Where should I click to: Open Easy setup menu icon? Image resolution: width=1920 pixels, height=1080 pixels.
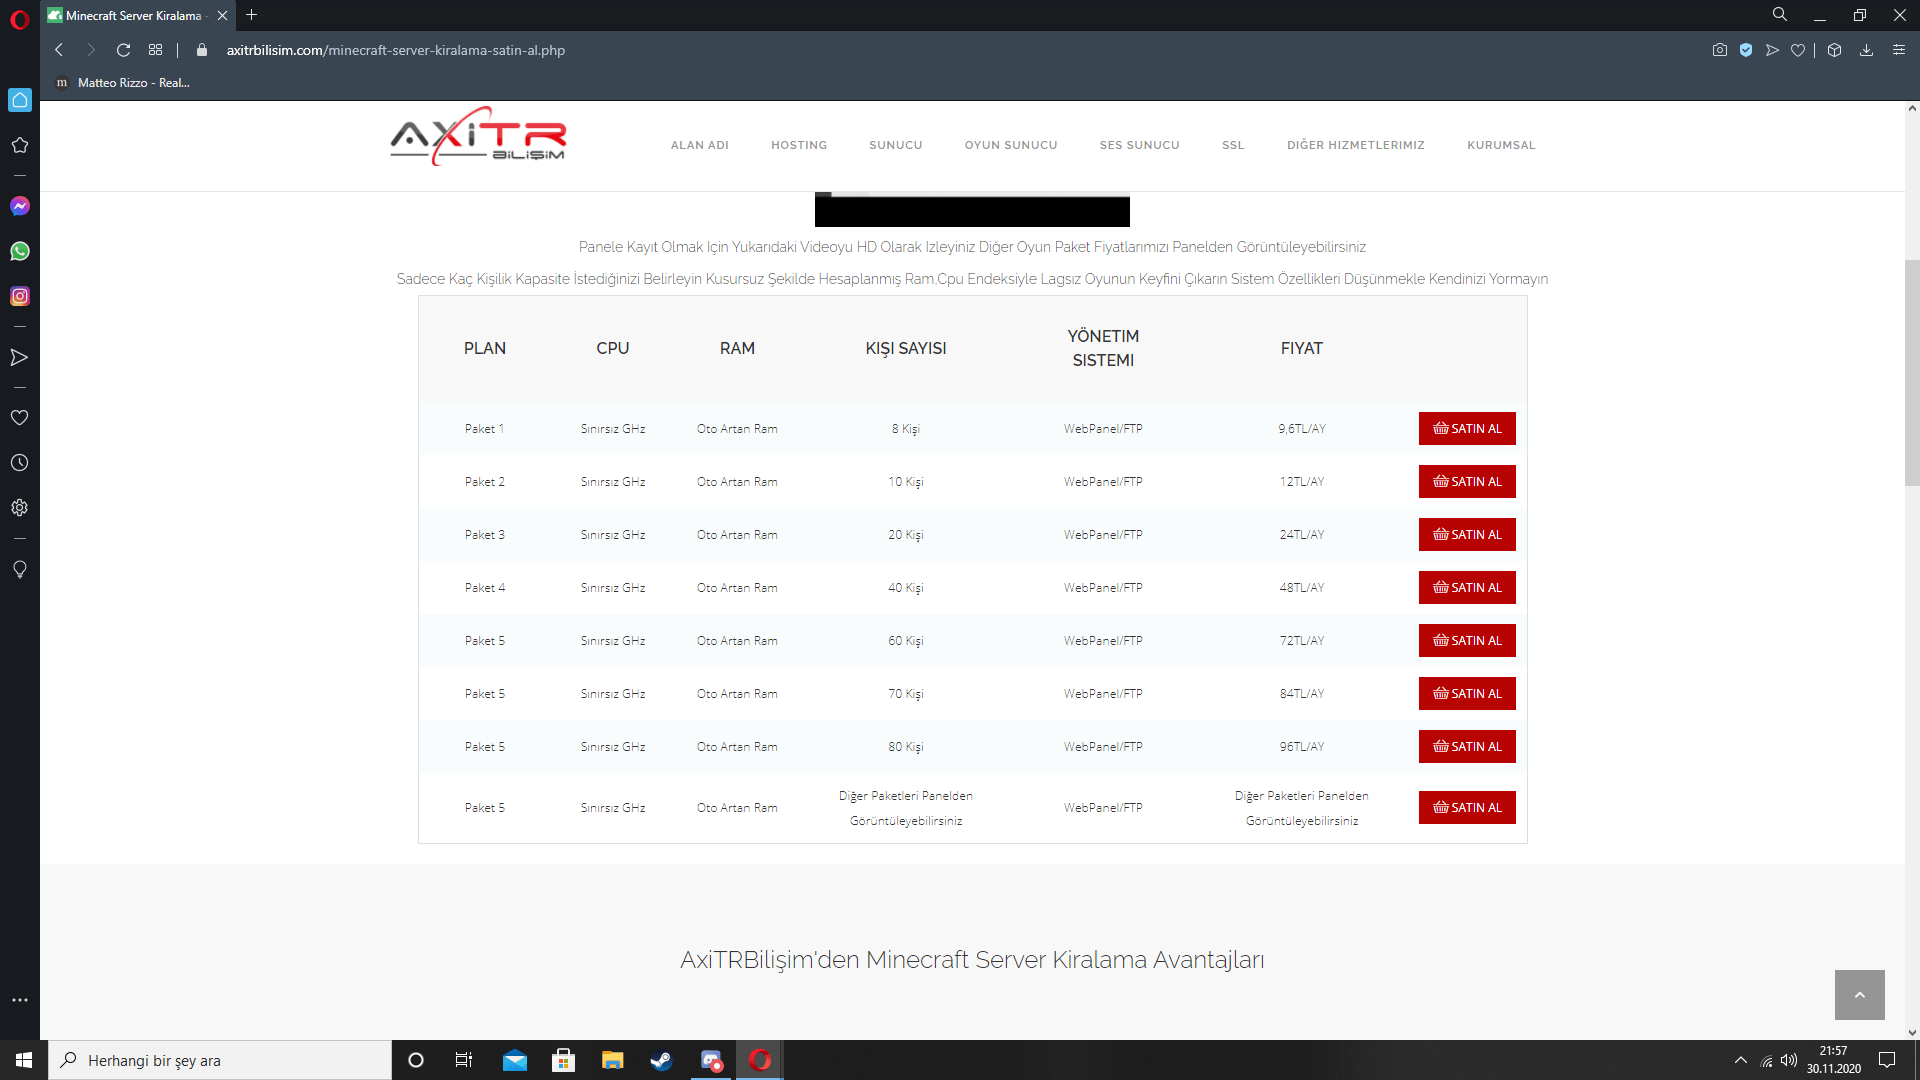click(x=1899, y=50)
